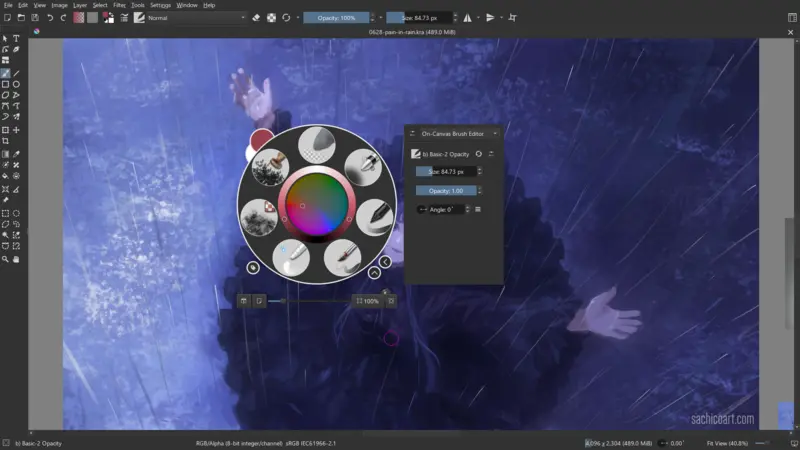Click Fit View zoom label in status bar

727,443
